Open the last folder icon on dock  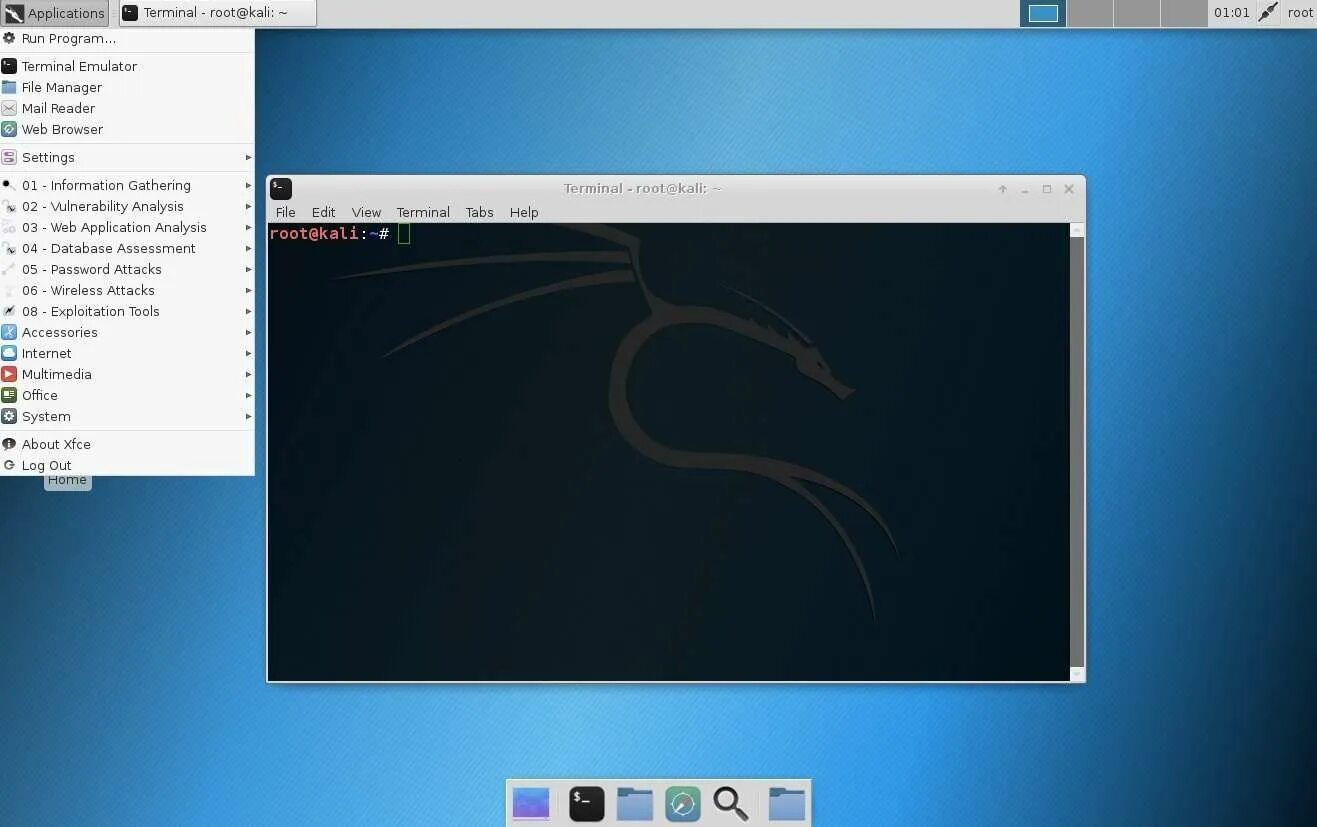[787, 803]
